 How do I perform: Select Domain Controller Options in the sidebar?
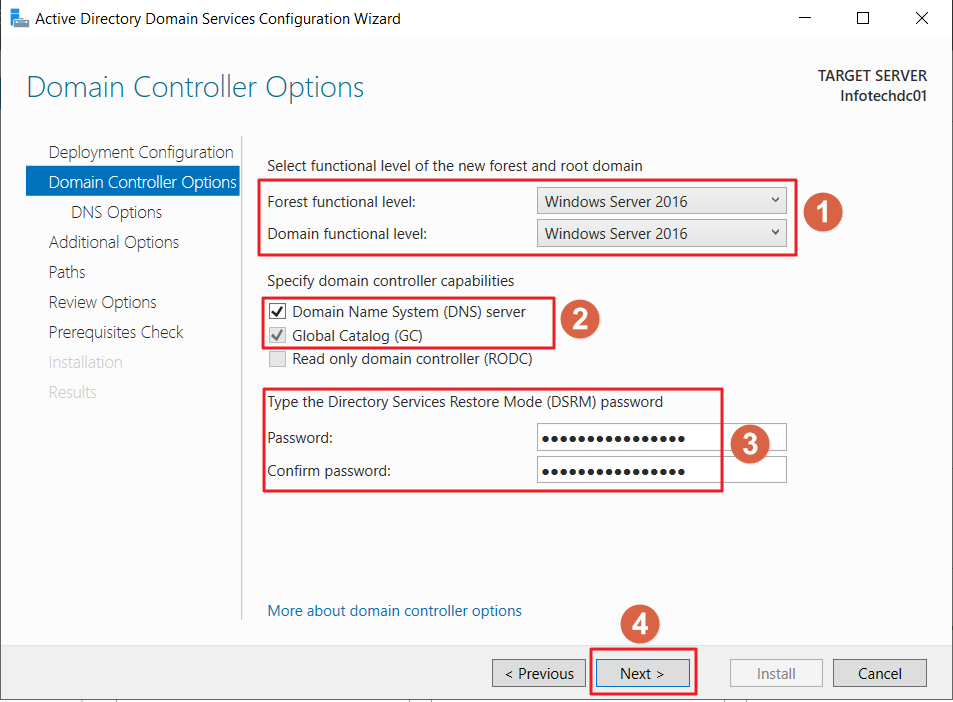(132, 182)
